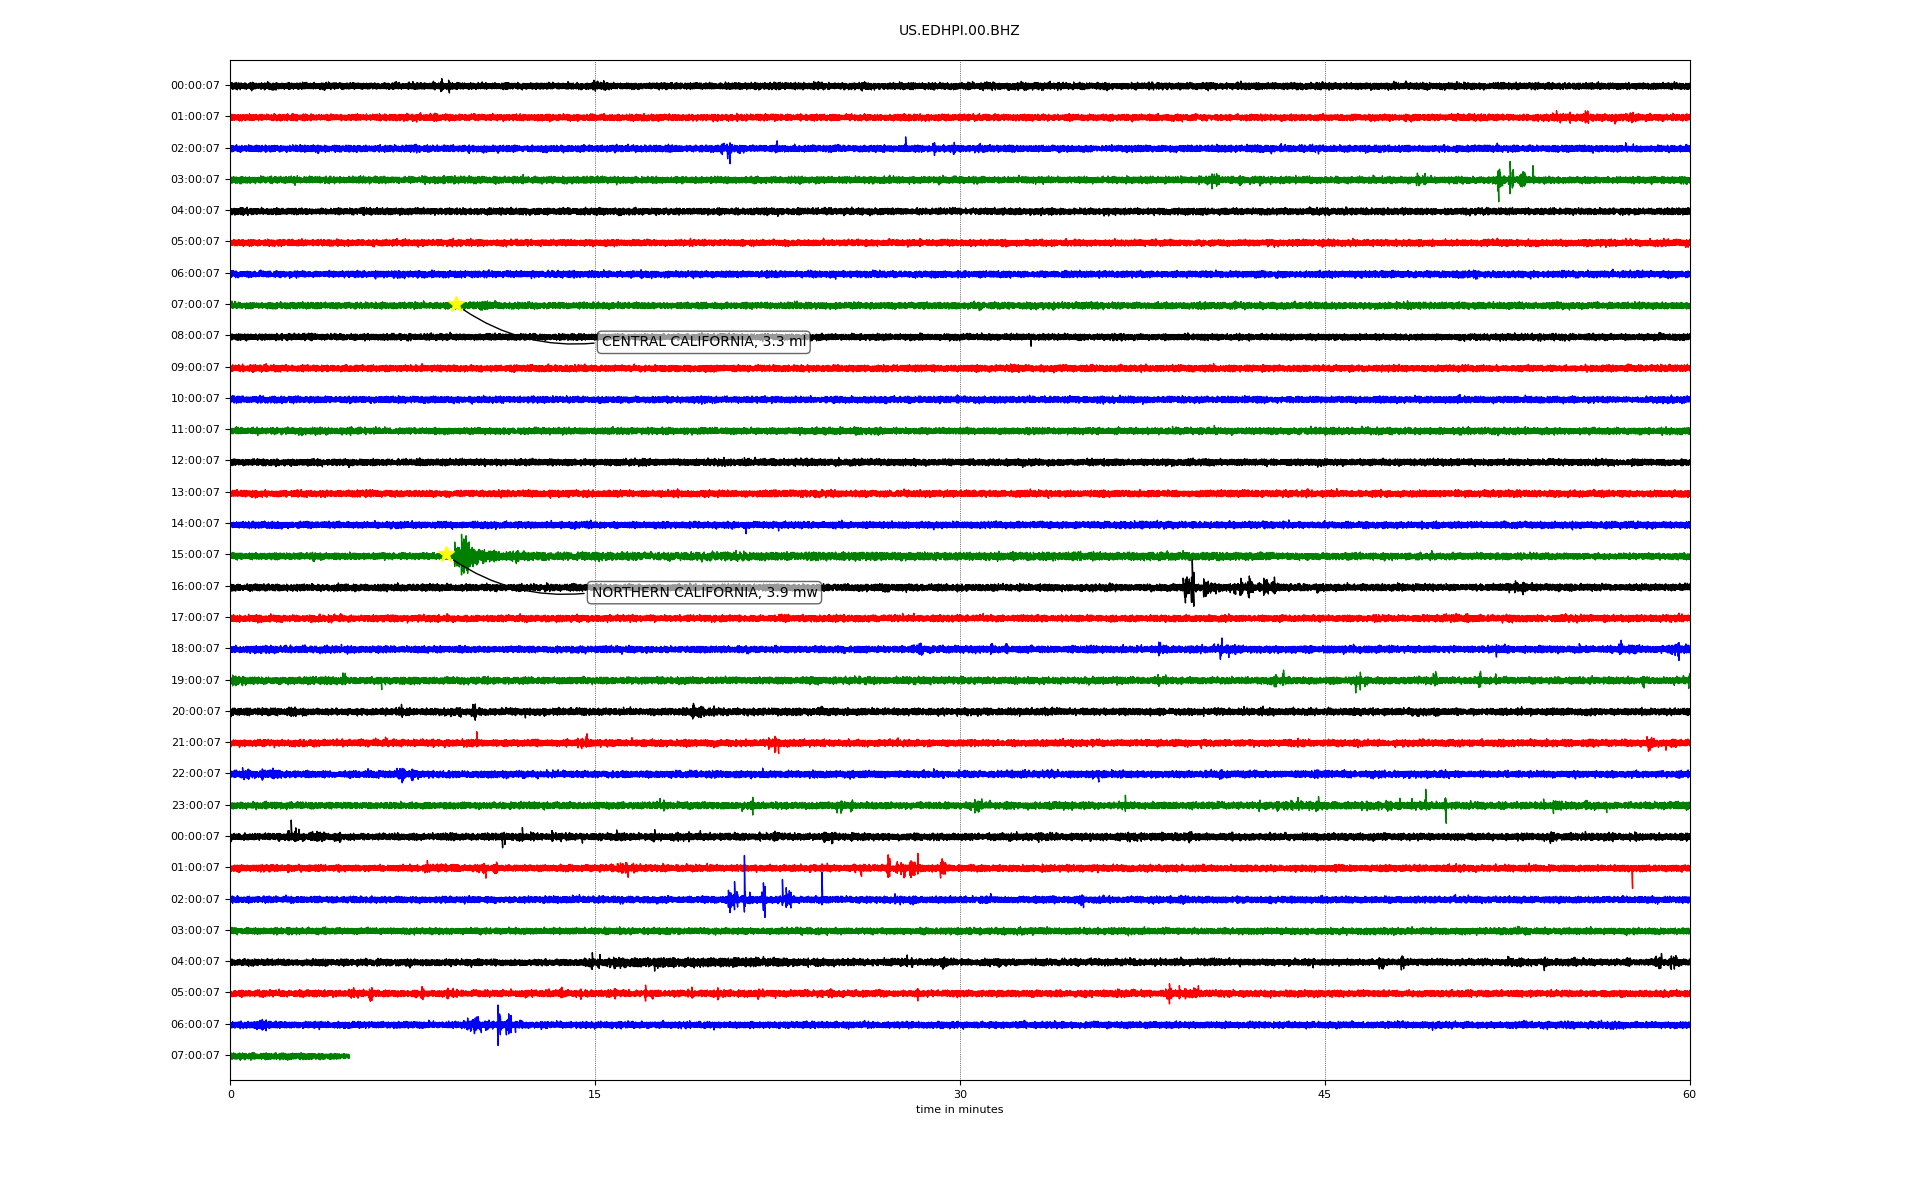1920x1200 pixels.
Task: Click the 16:00:07 row time label
Action: [195, 587]
